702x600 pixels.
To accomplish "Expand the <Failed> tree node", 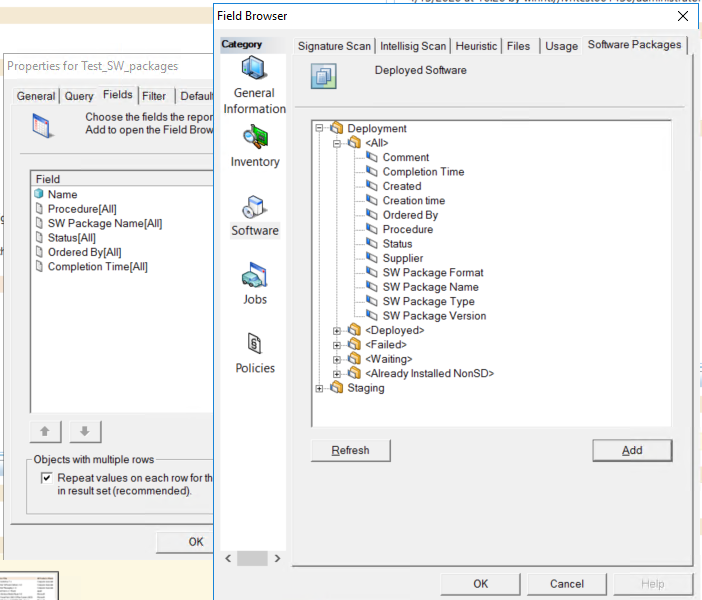I will 337,345.
